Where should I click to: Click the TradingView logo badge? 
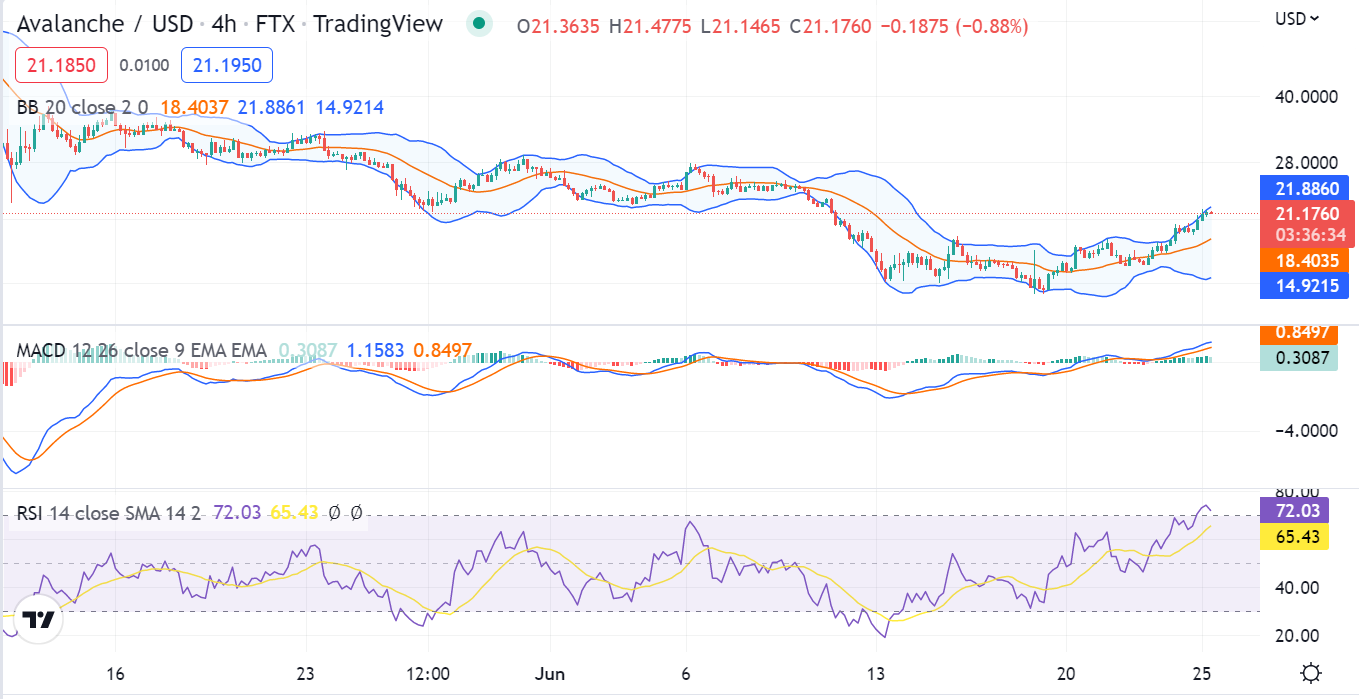click(38, 620)
